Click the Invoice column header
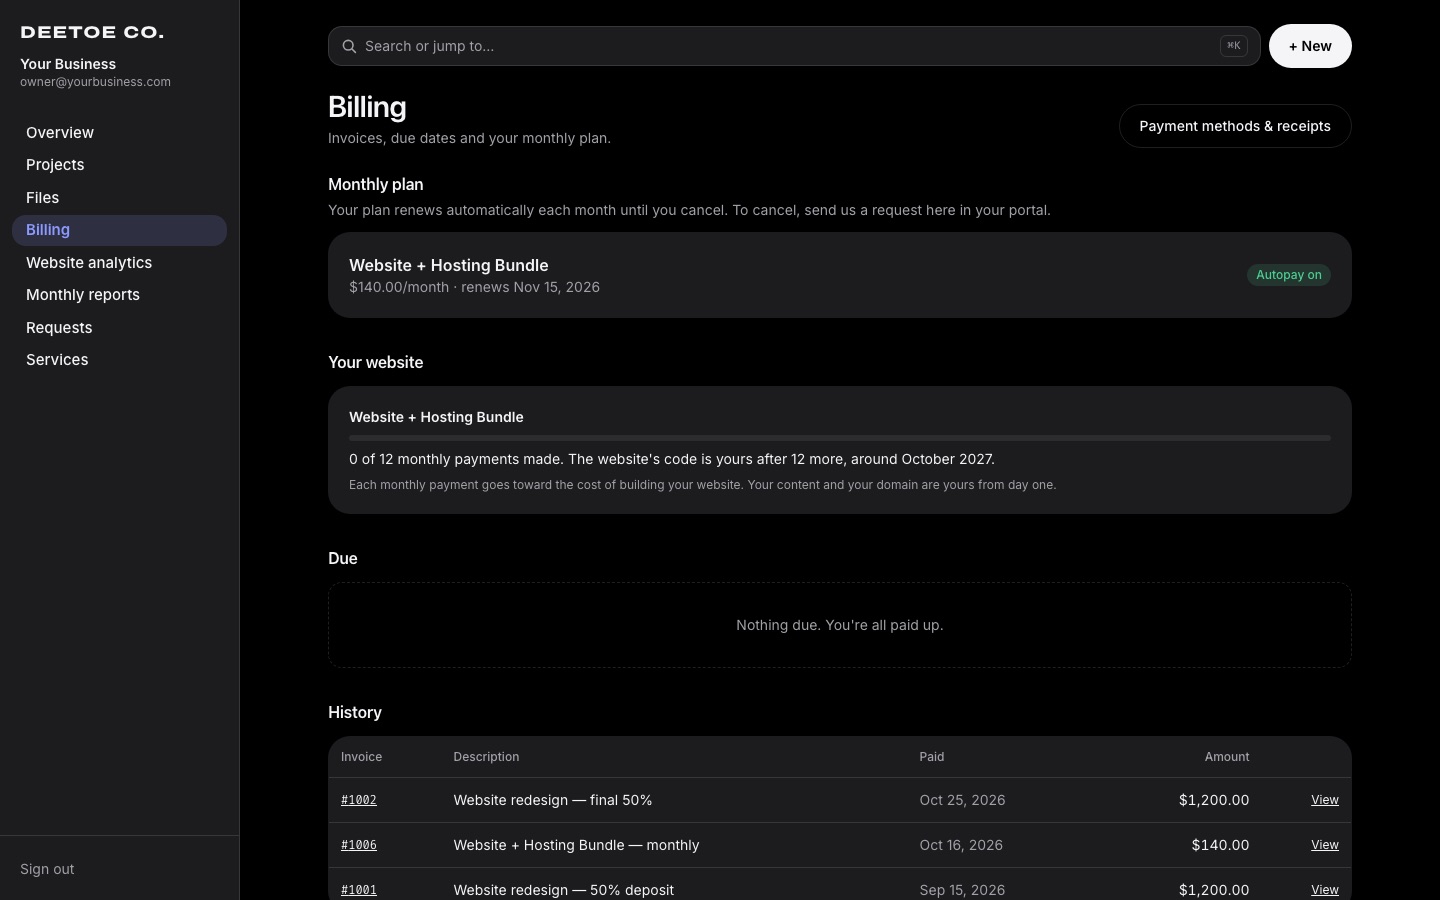The image size is (1440, 900). 361,757
